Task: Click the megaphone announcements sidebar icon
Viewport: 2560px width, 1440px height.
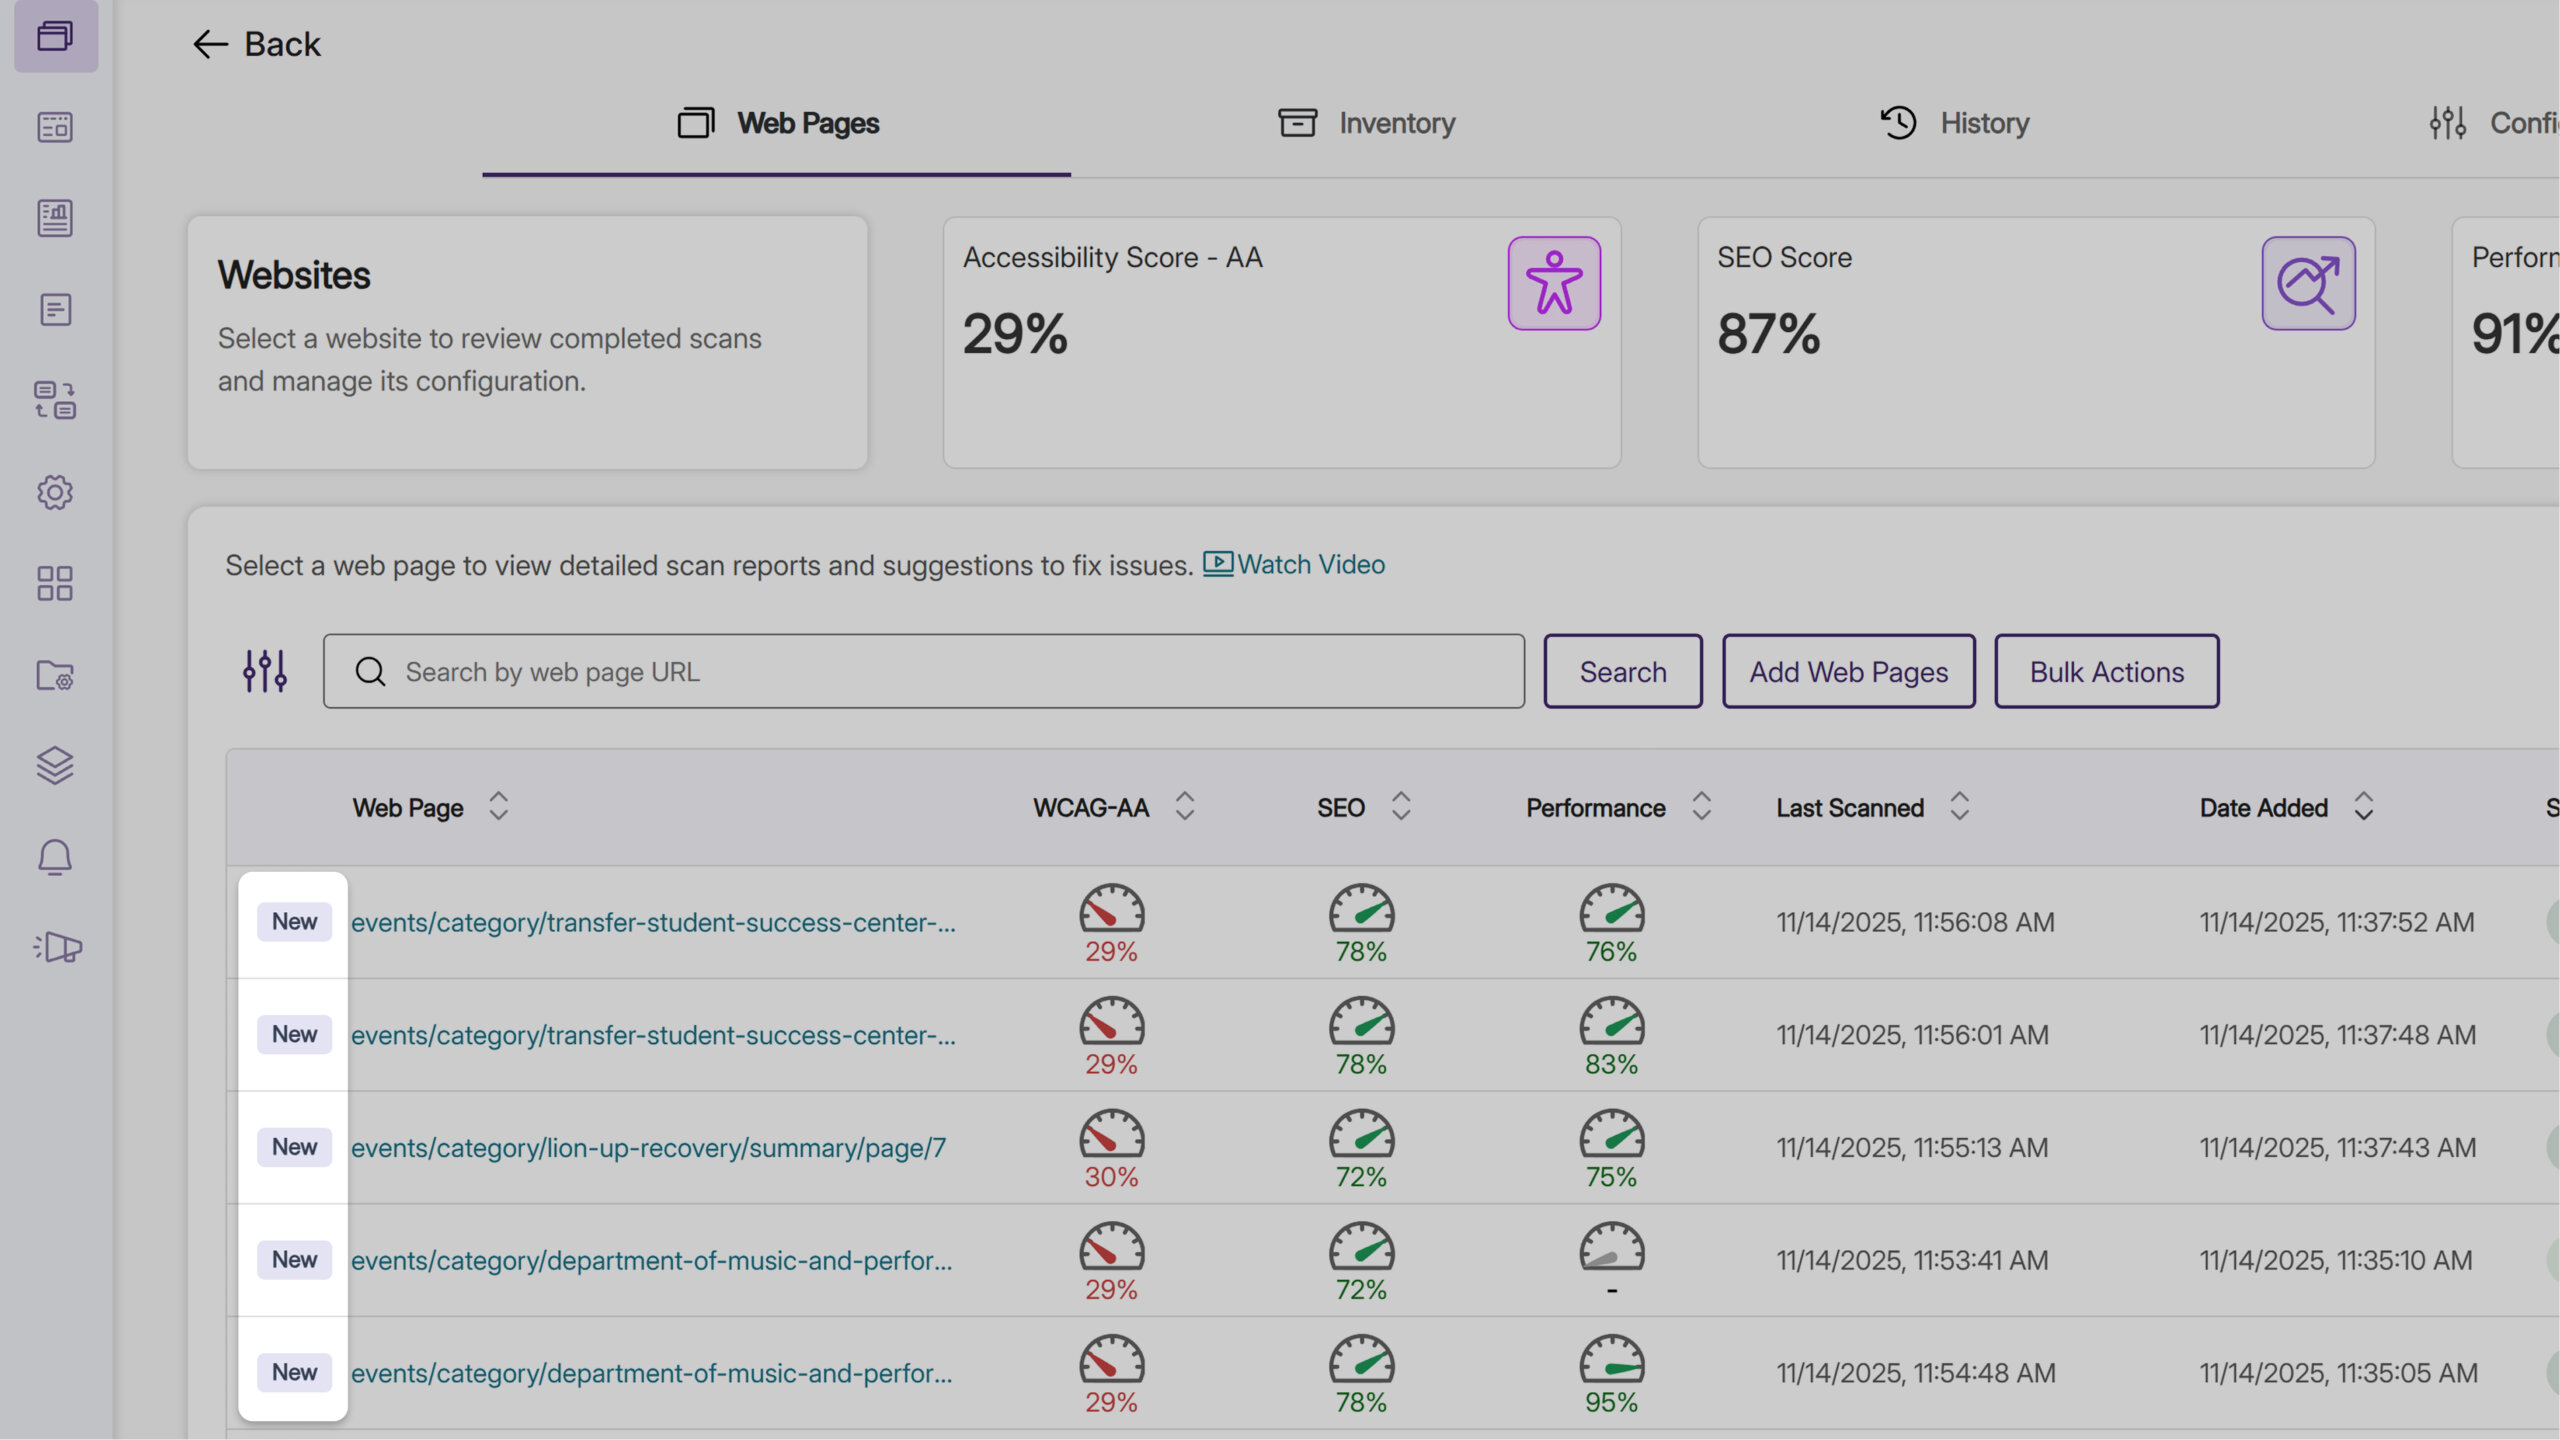Action: coord(57,947)
